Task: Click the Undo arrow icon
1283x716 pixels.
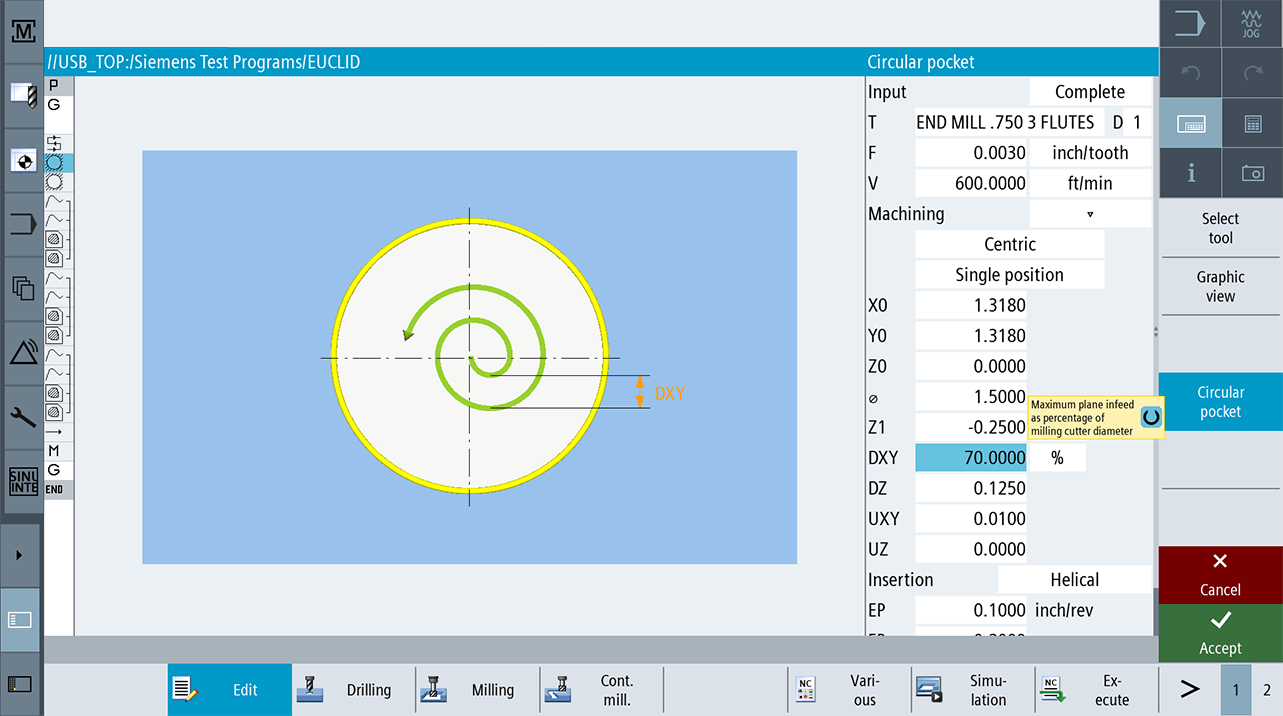Action: tap(1190, 73)
